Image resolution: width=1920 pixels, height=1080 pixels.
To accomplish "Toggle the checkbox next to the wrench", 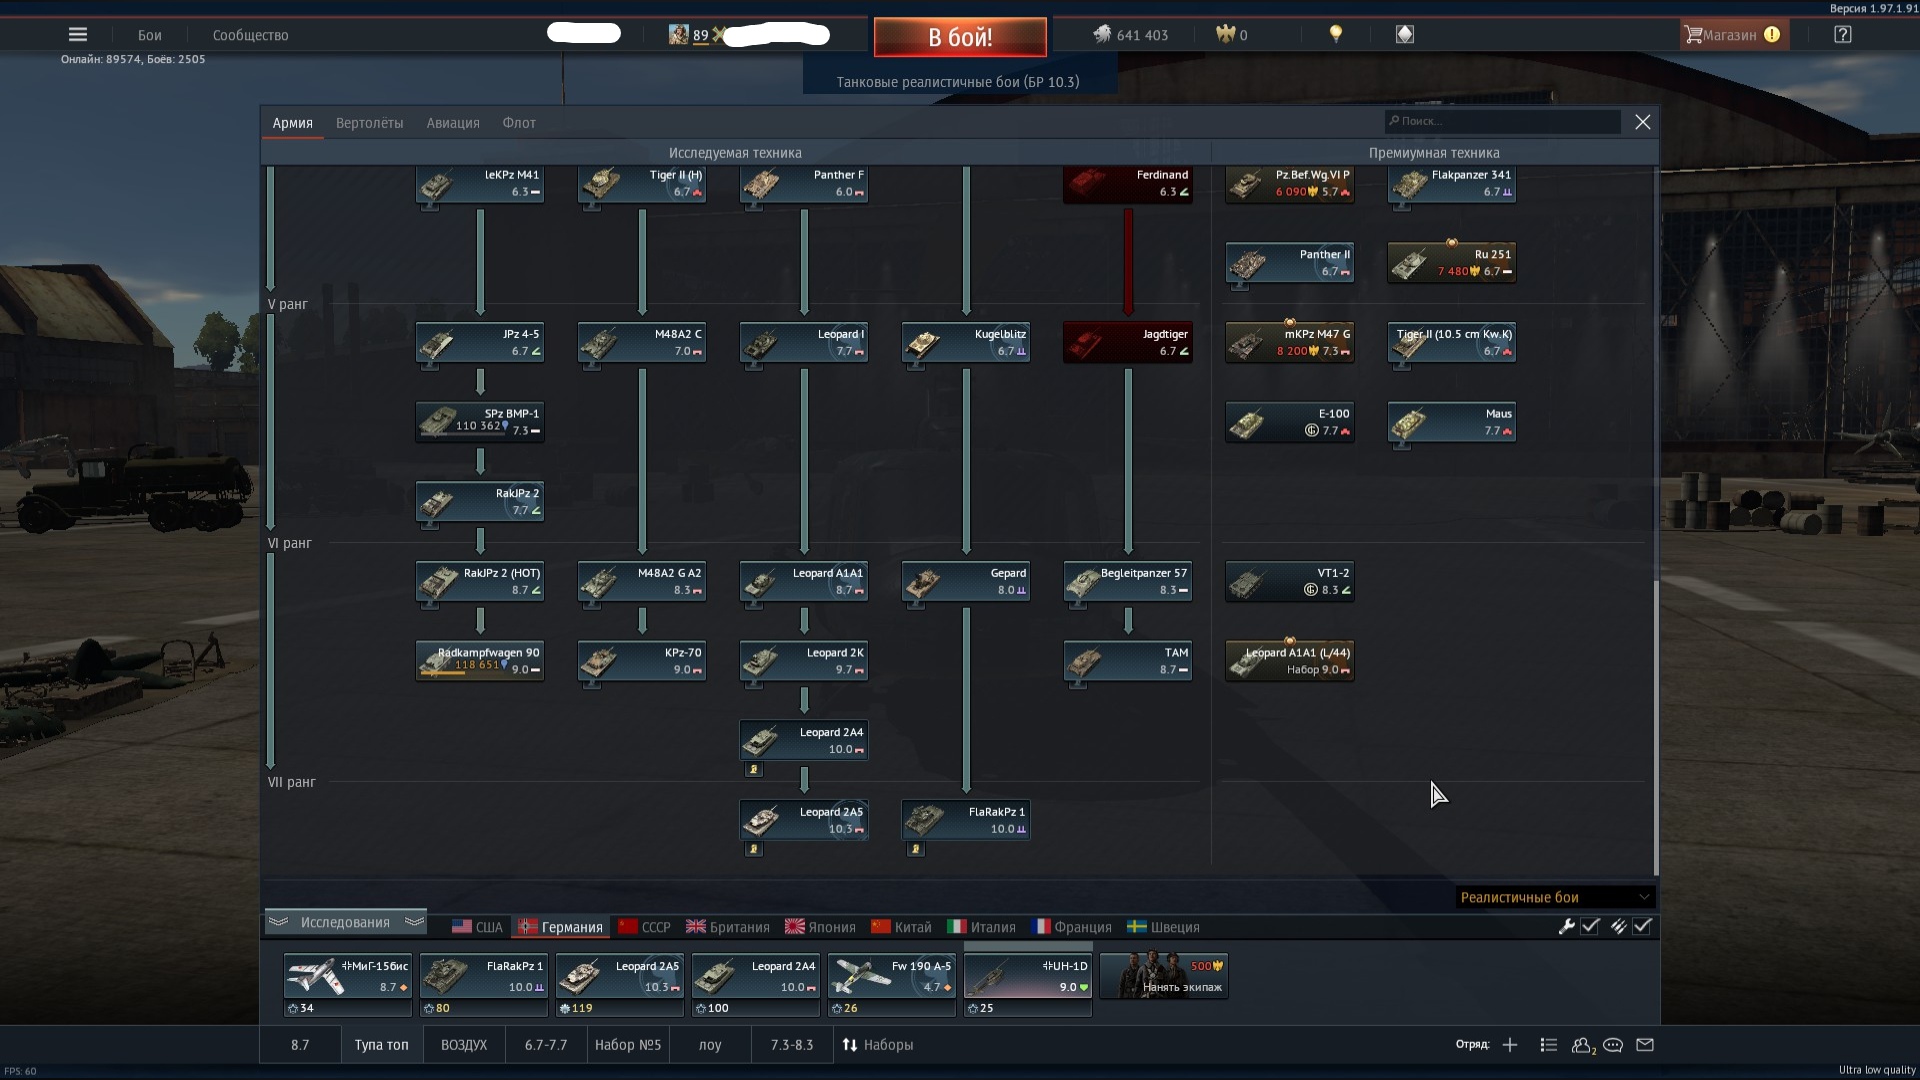I will 1590,927.
